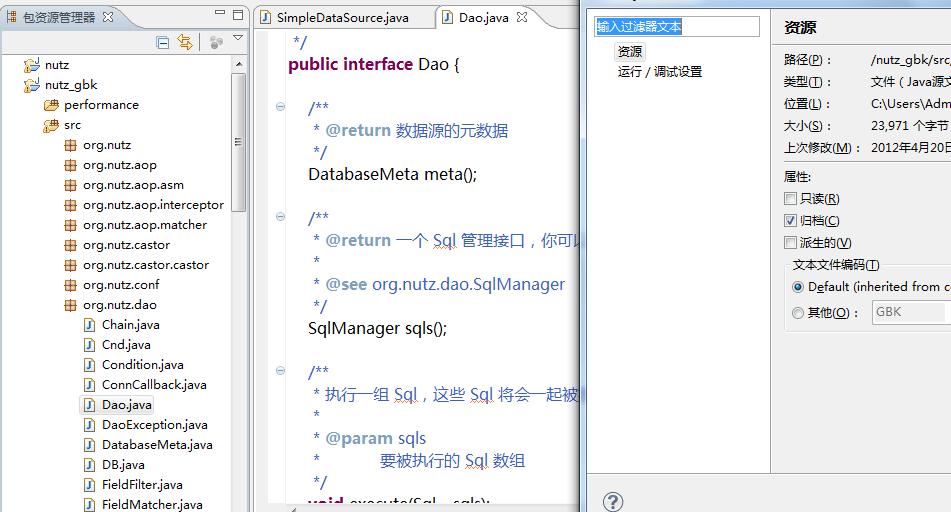The height and width of the screenshot is (512, 951).
Task: Click the Package Explorer scrollbar up arrow
Action: (x=239, y=64)
